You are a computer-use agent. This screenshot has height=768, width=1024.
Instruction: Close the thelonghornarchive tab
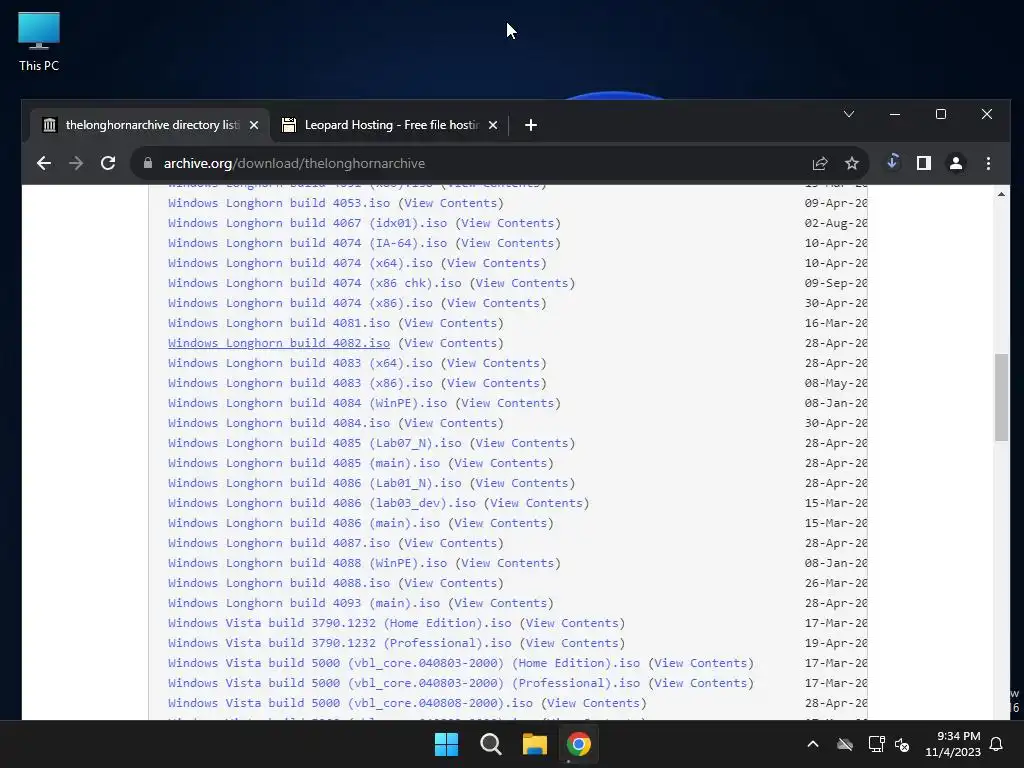click(x=254, y=125)
